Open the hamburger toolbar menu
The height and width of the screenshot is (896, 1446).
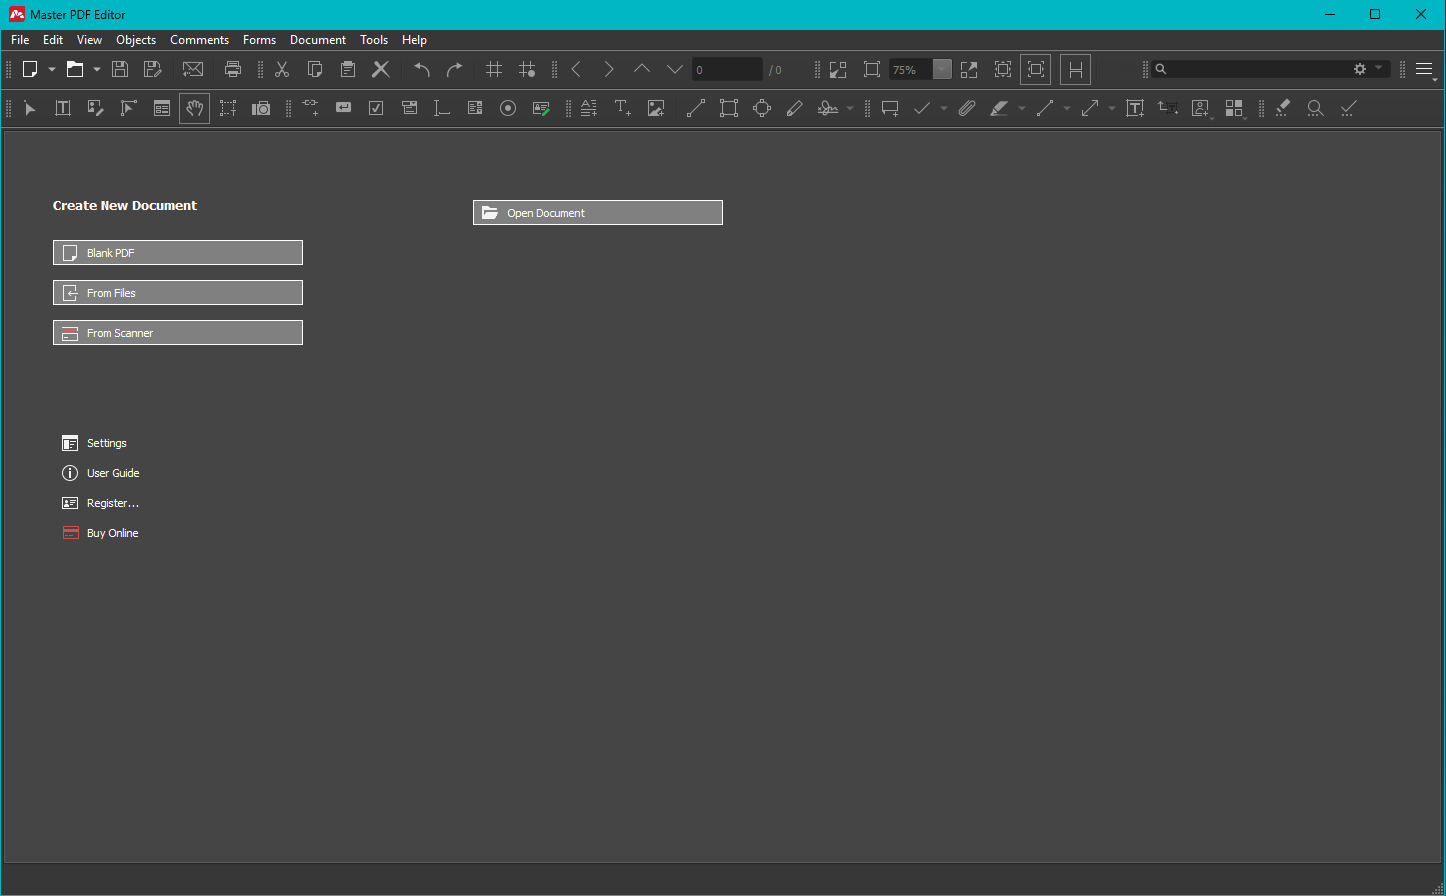tap(1425, 70)
